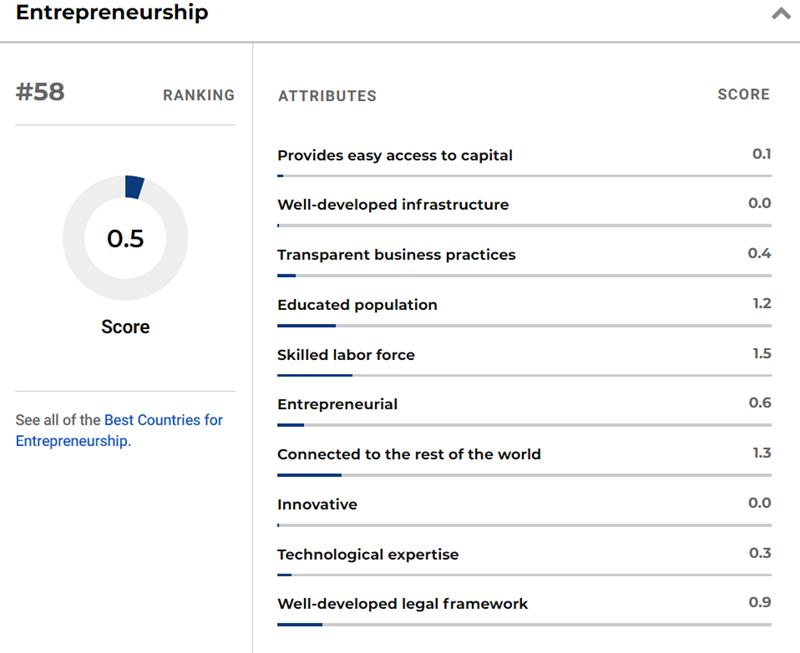Select the Technological expertise attribute
Screen dimensions: 800x653
(x=367, y=554)
